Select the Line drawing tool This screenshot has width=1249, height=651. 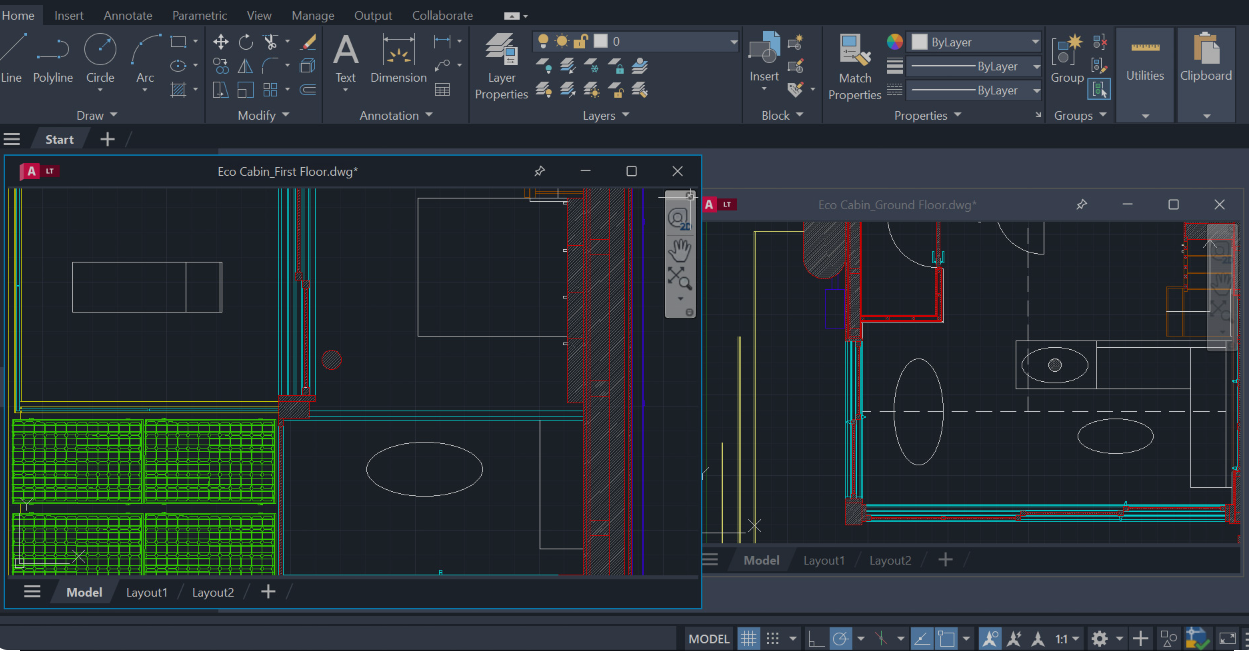pyautogui.click(x=11, y=58)
